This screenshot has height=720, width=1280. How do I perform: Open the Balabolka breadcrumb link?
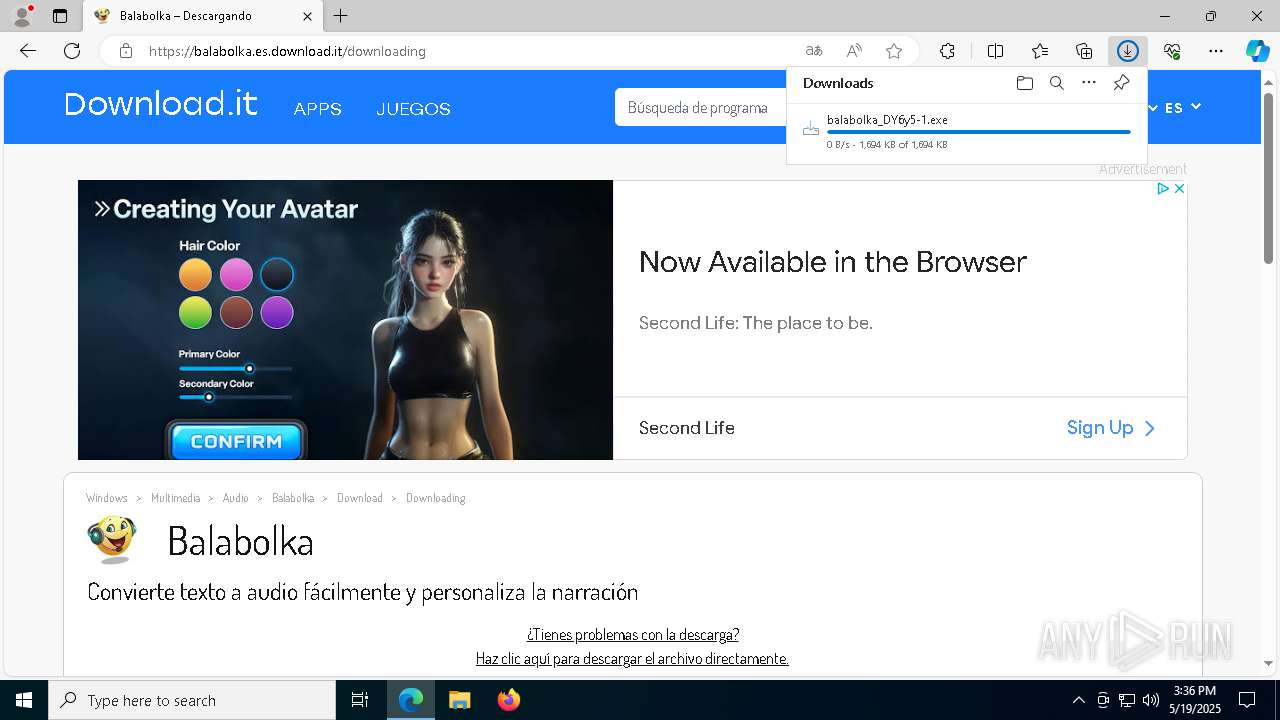[x=293, y=498]
